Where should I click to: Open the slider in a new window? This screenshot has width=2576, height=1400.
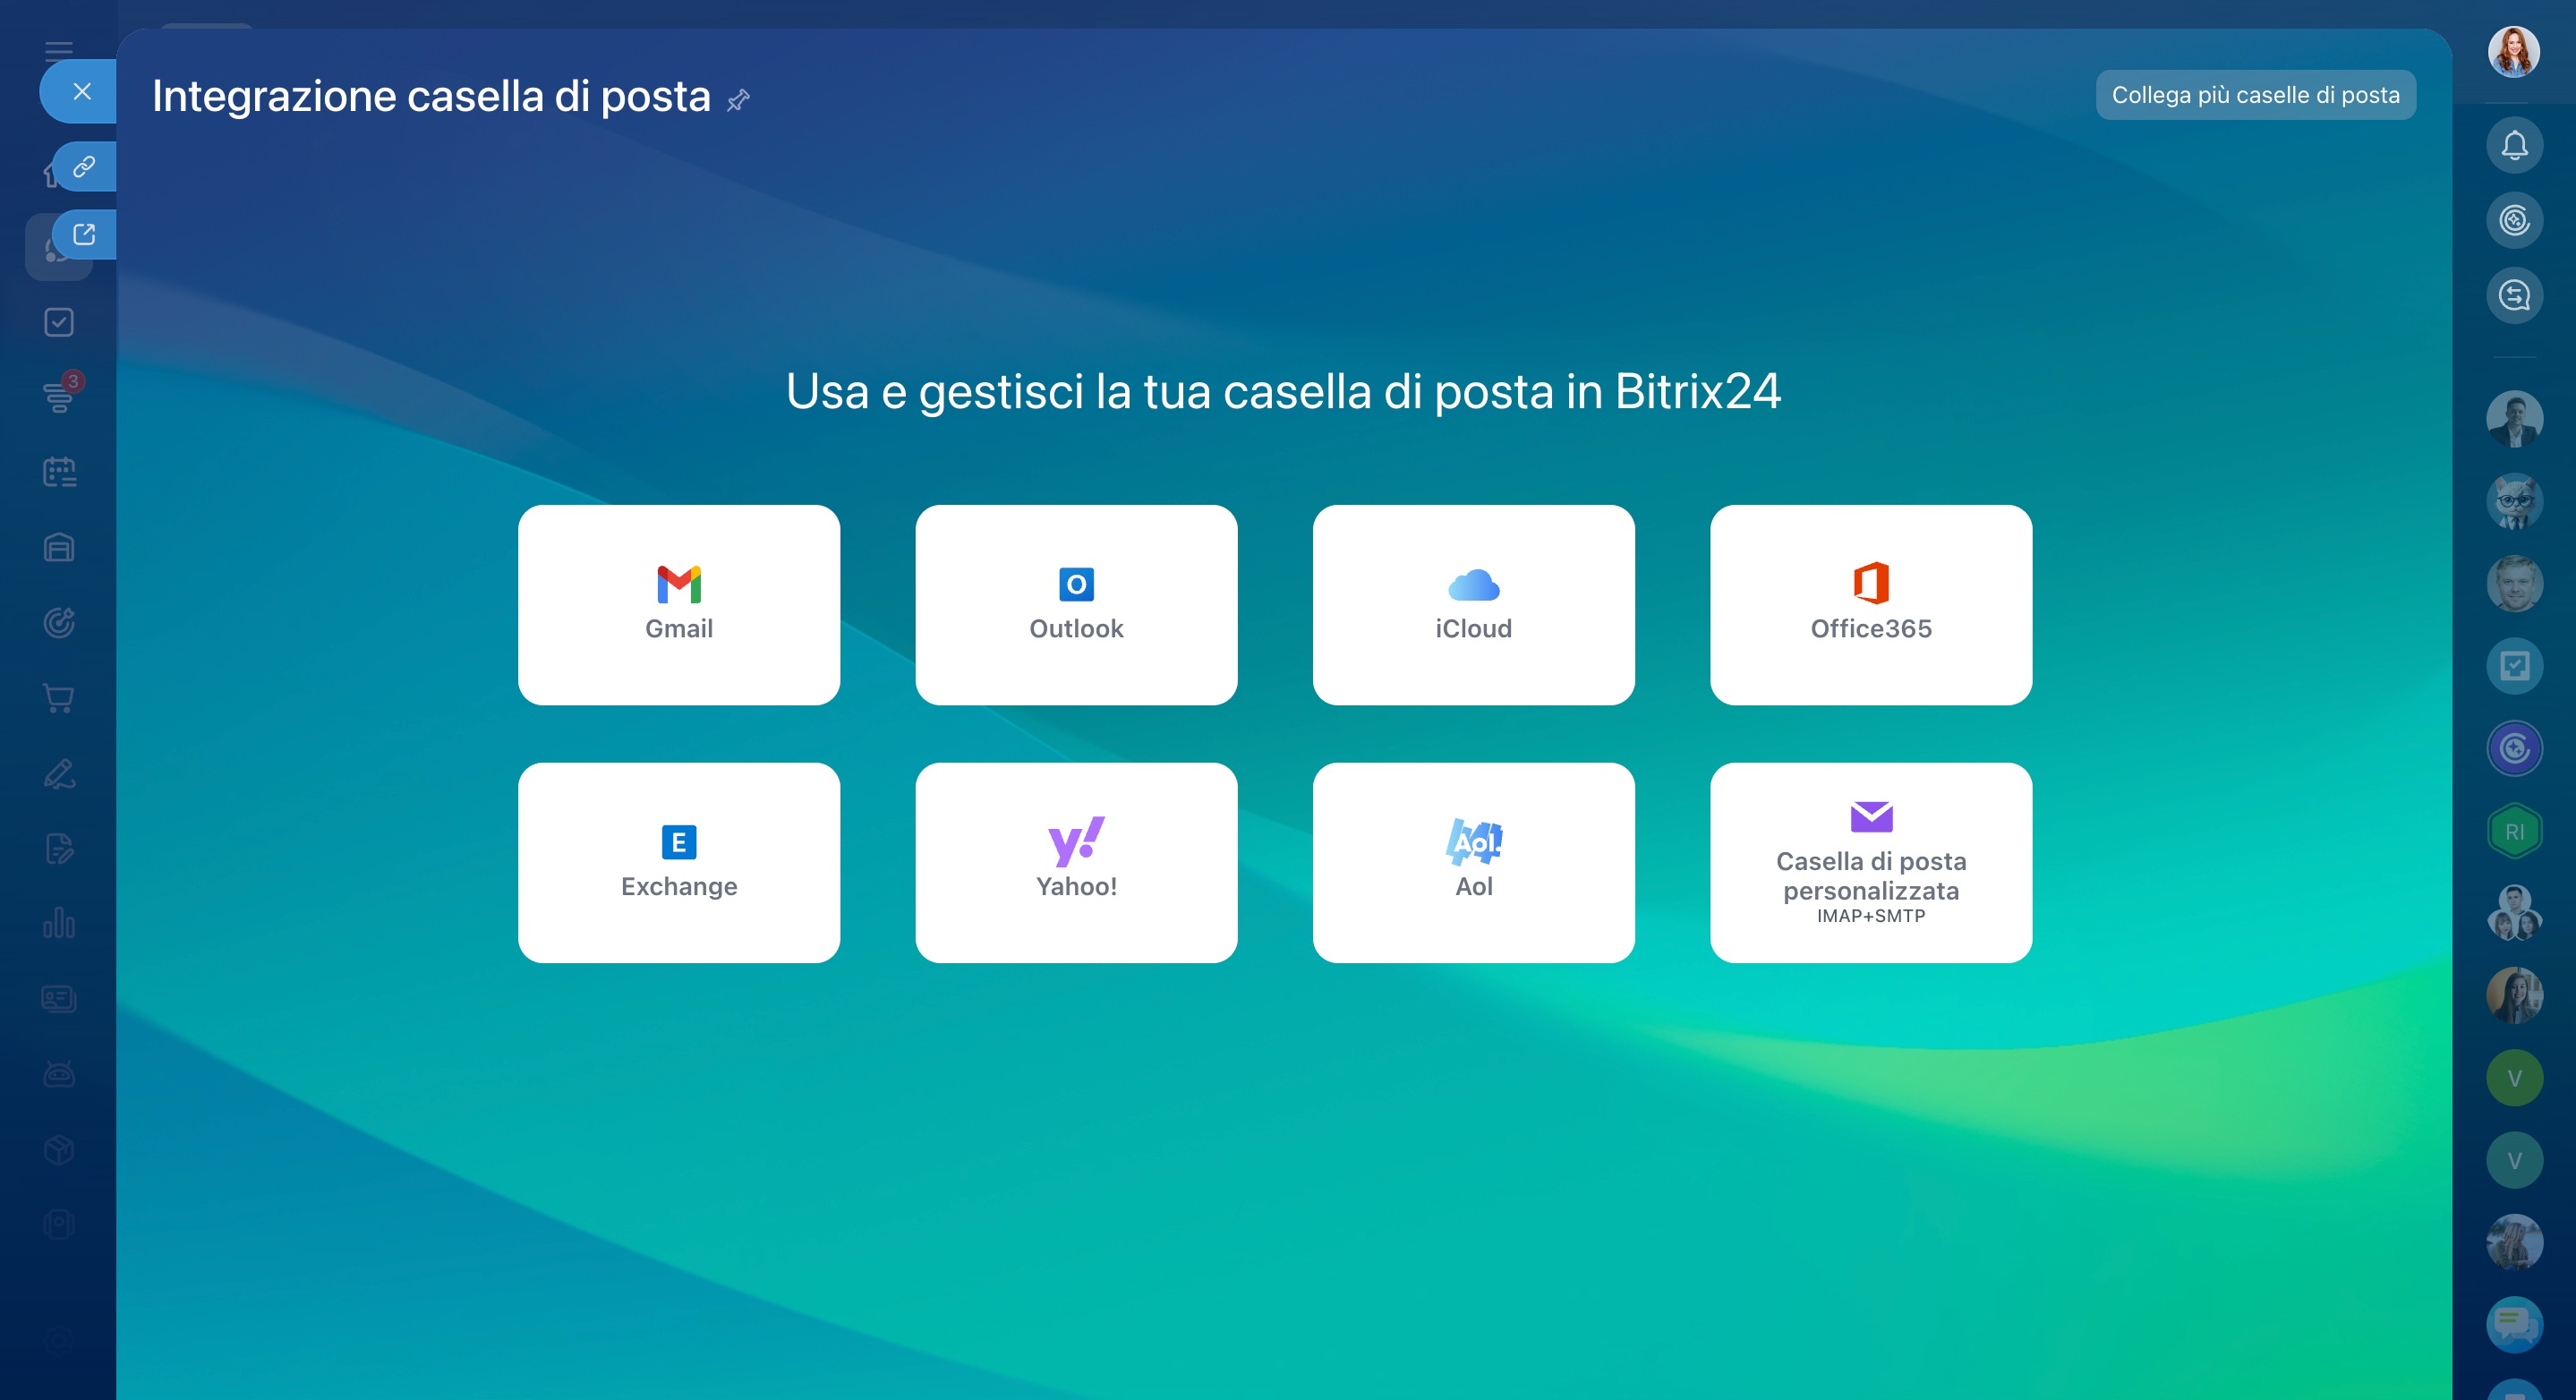84,234
